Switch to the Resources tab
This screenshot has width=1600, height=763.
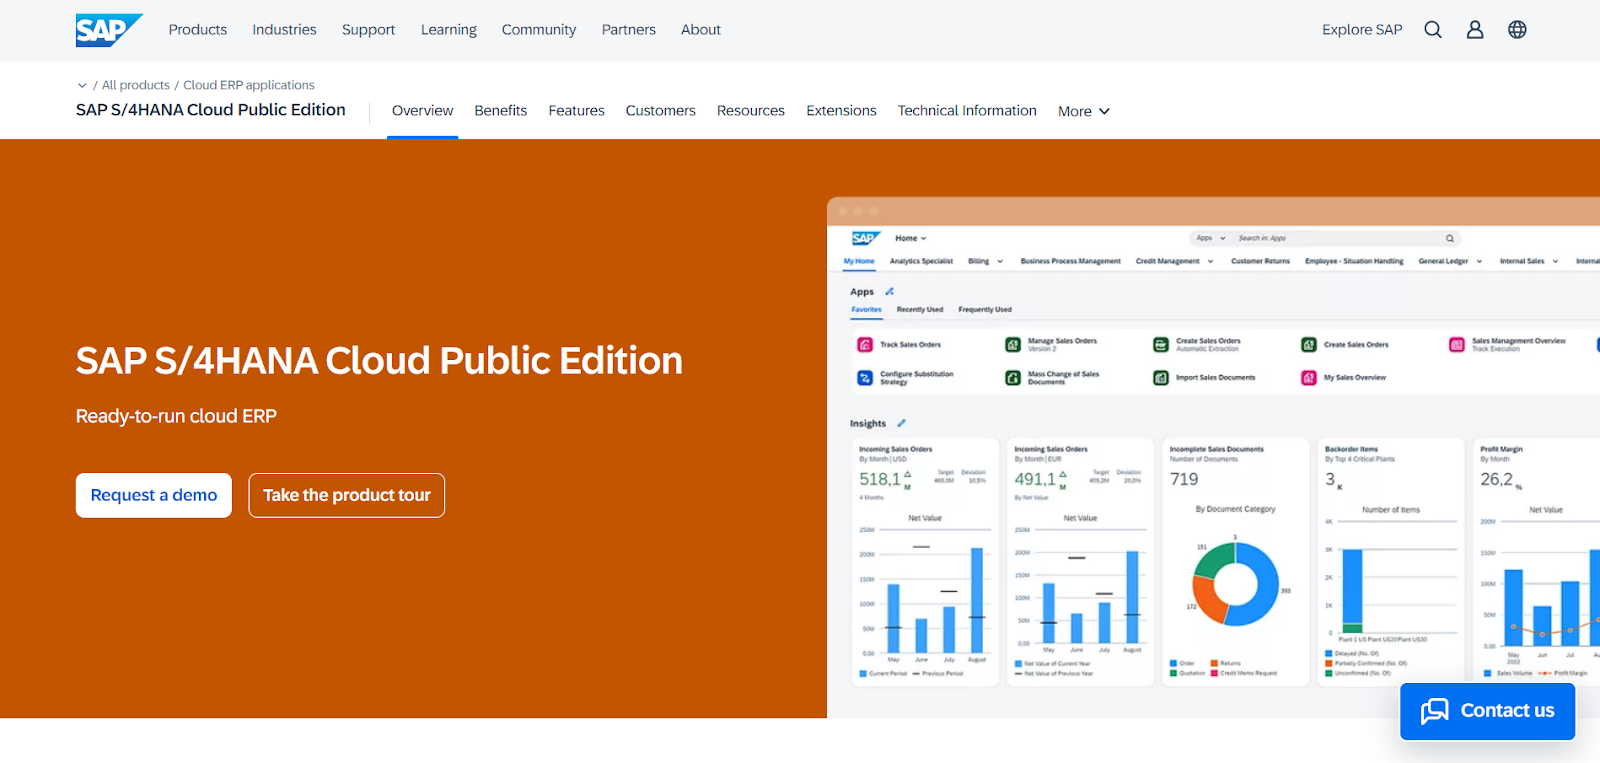coord(751,111)
